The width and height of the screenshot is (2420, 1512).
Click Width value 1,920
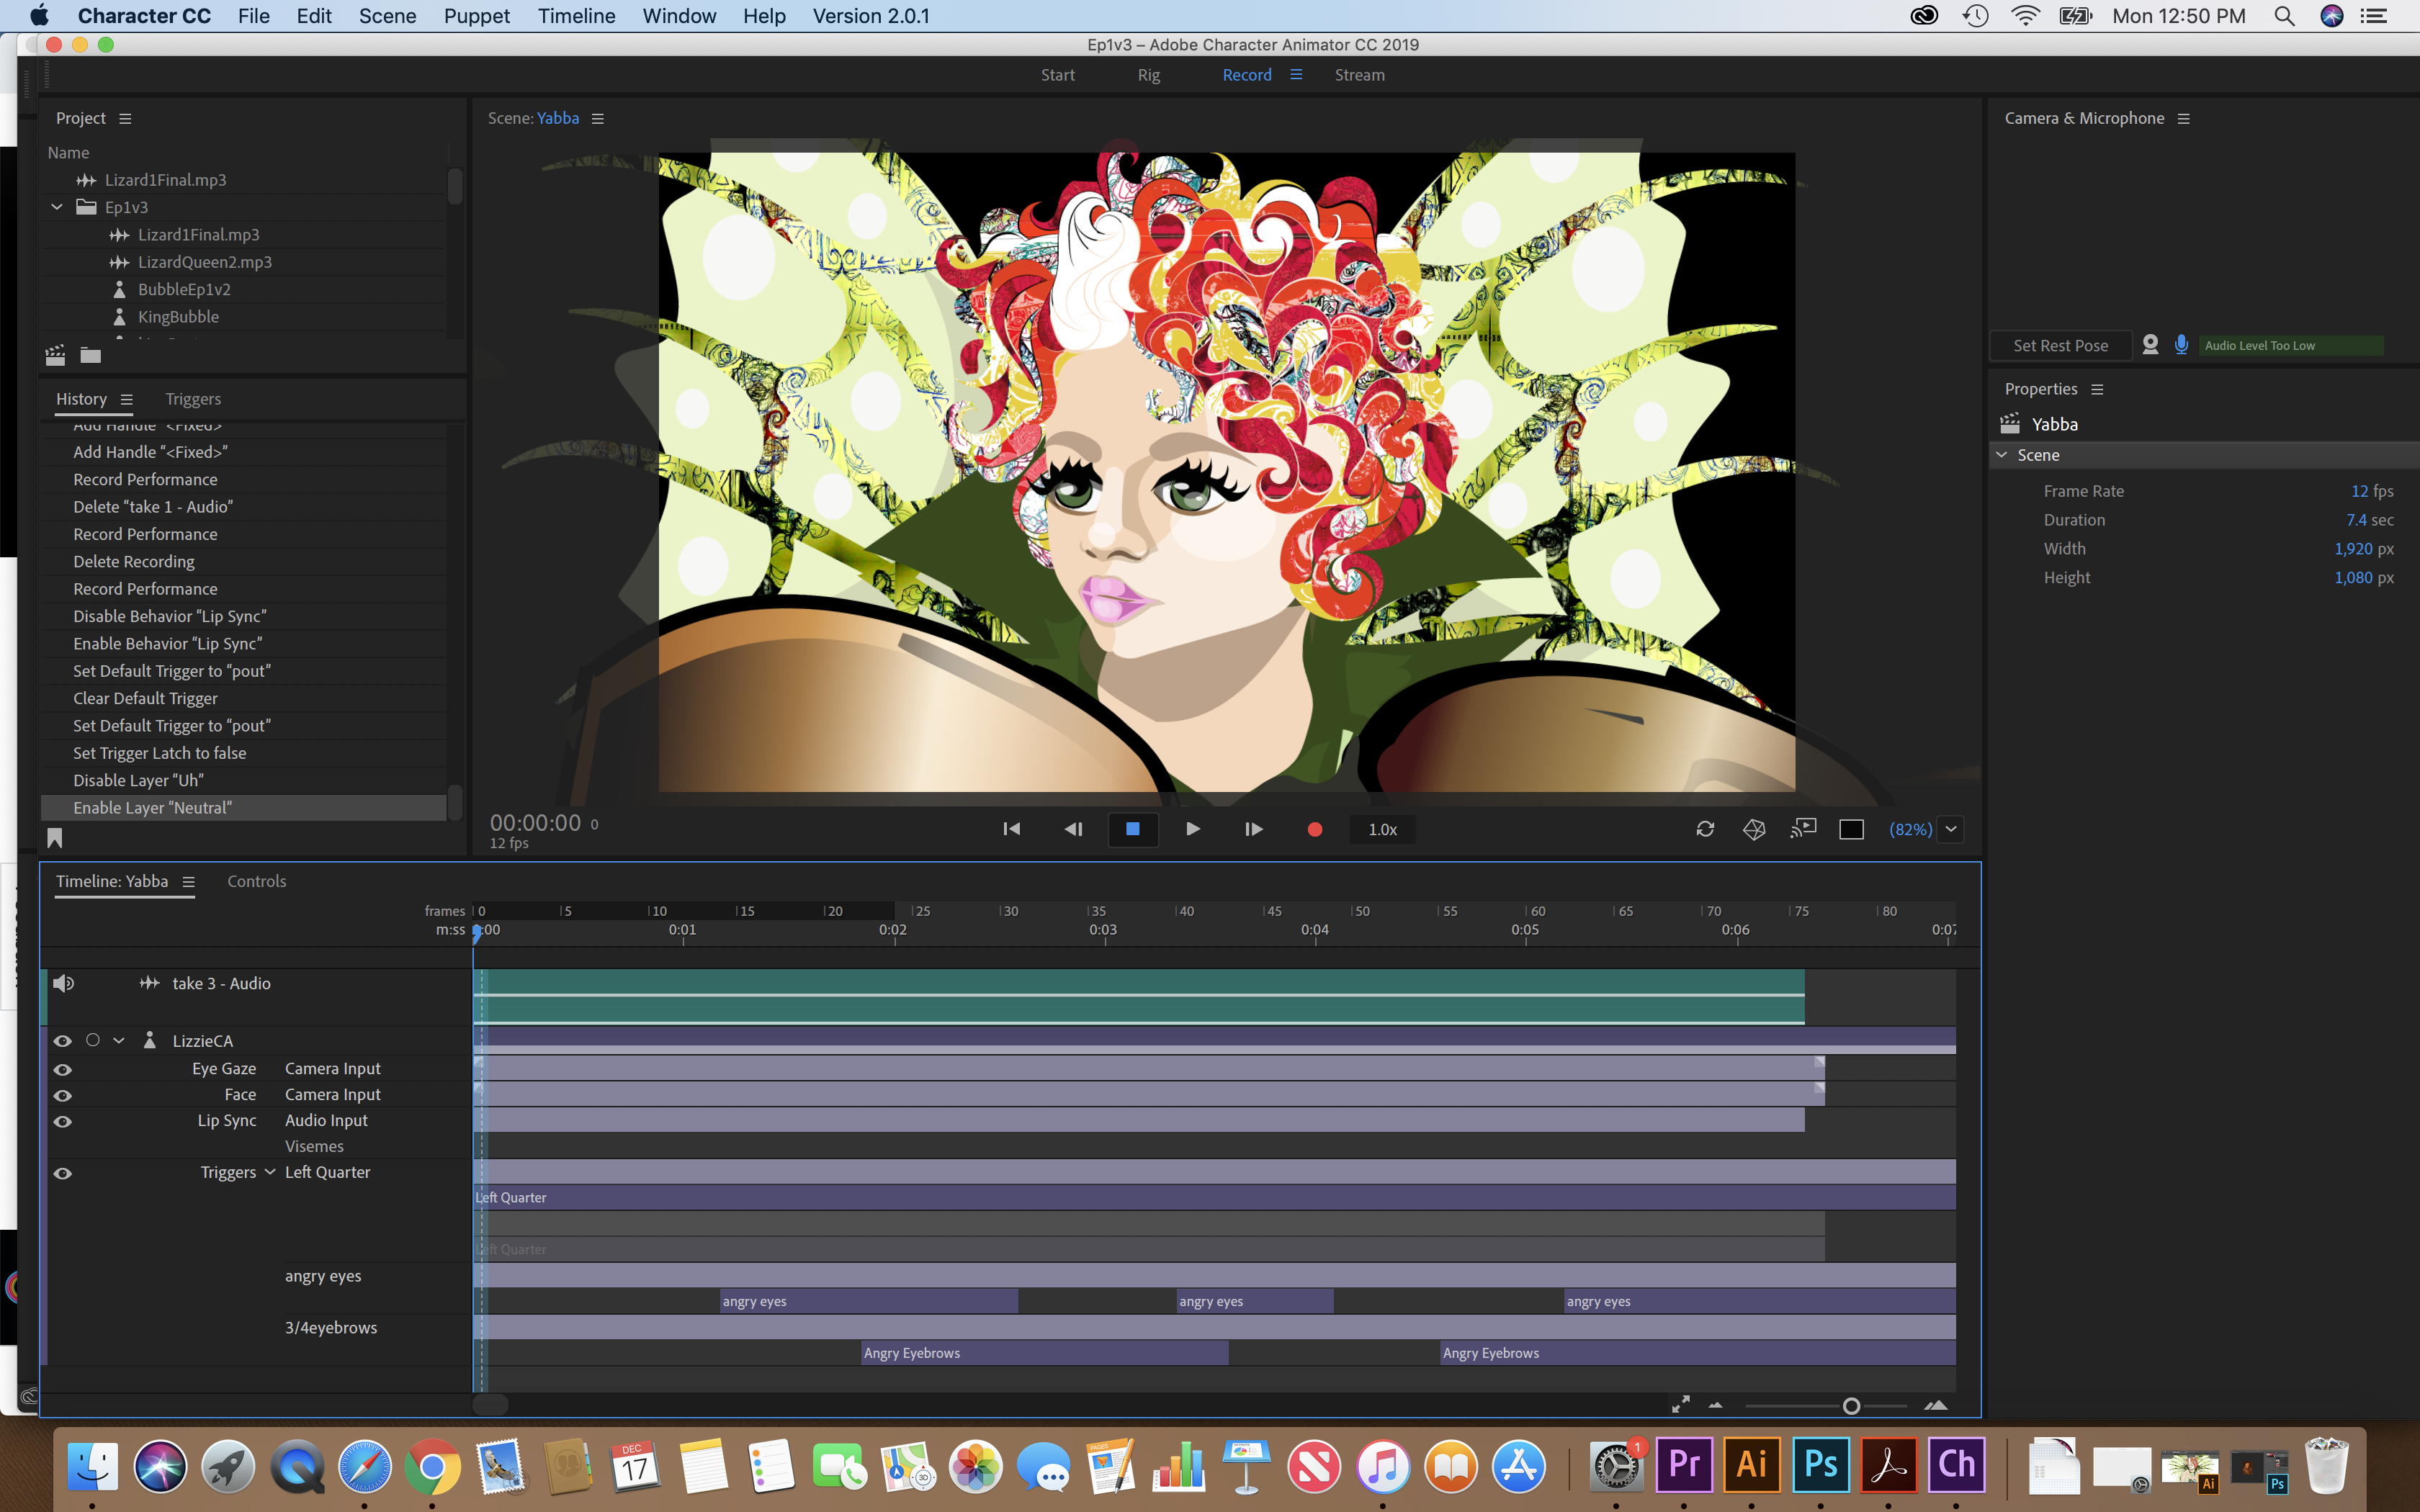(2353, 549)
